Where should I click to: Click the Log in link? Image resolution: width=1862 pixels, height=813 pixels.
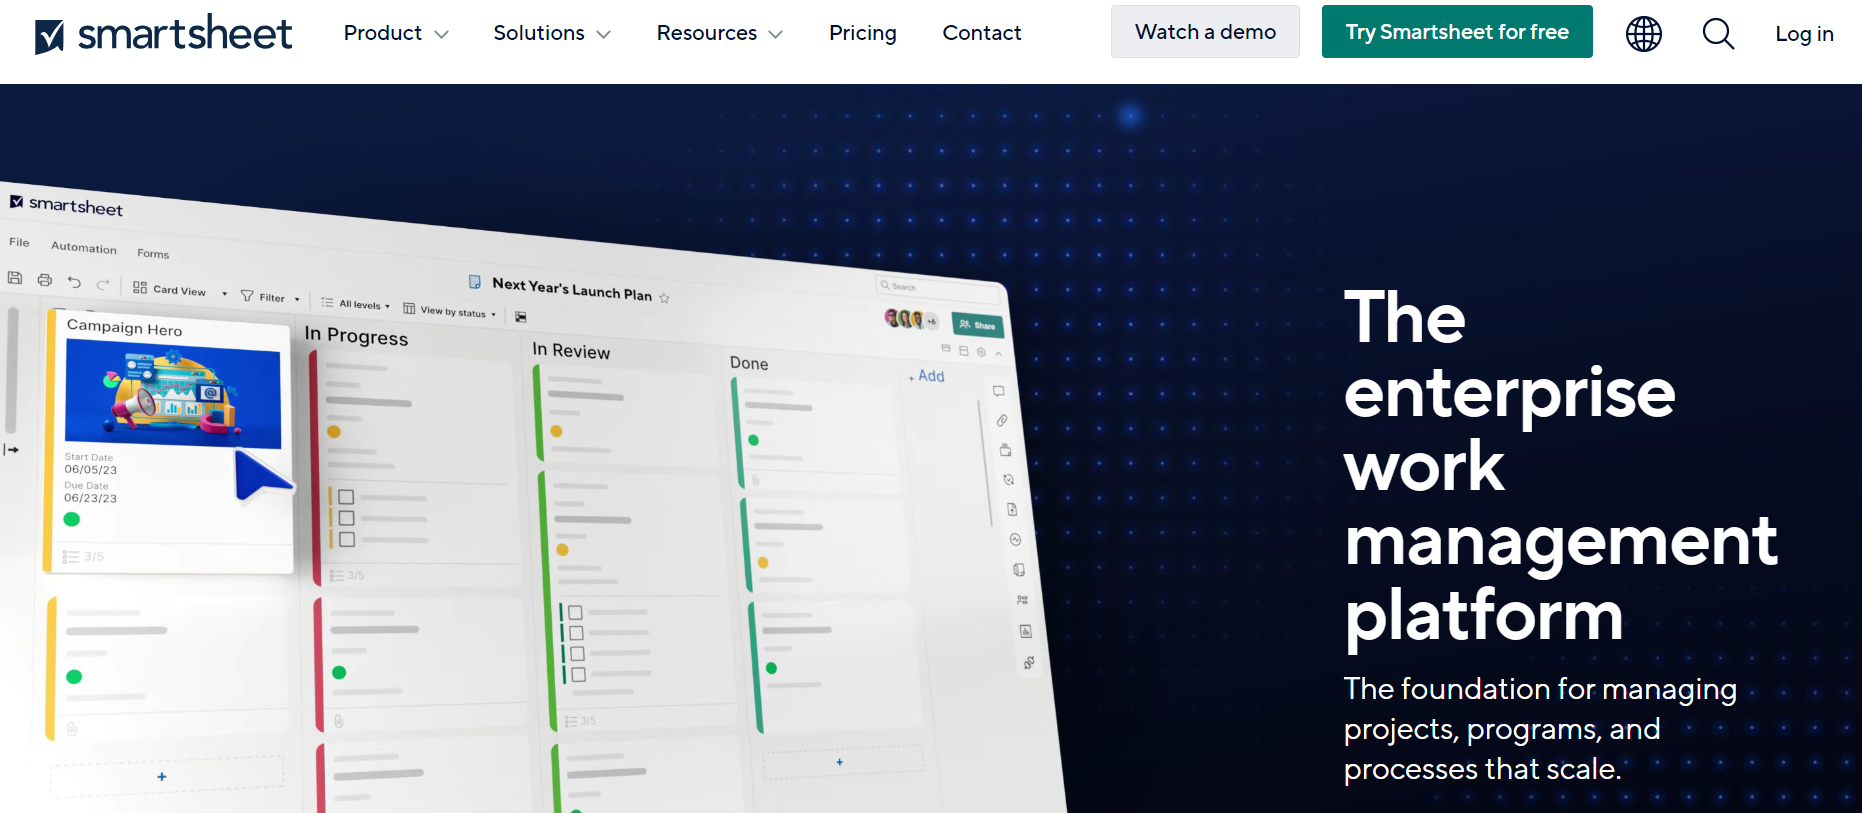tap(1804, 34)
